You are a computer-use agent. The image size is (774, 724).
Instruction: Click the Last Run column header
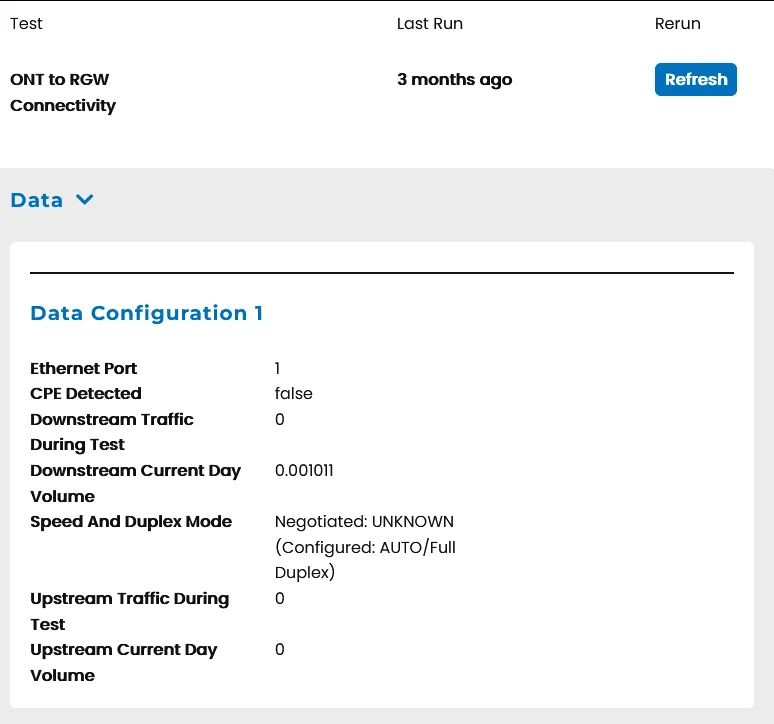tap(429, 23)
